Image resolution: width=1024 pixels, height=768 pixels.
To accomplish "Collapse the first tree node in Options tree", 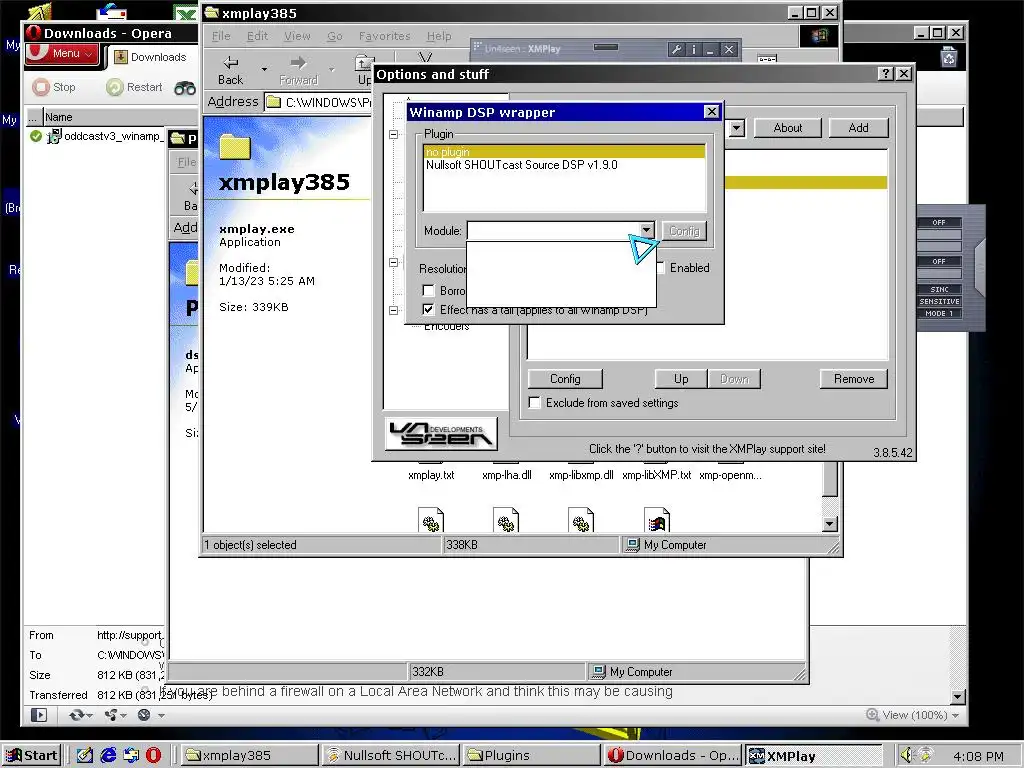I will (x=393, y=135).
